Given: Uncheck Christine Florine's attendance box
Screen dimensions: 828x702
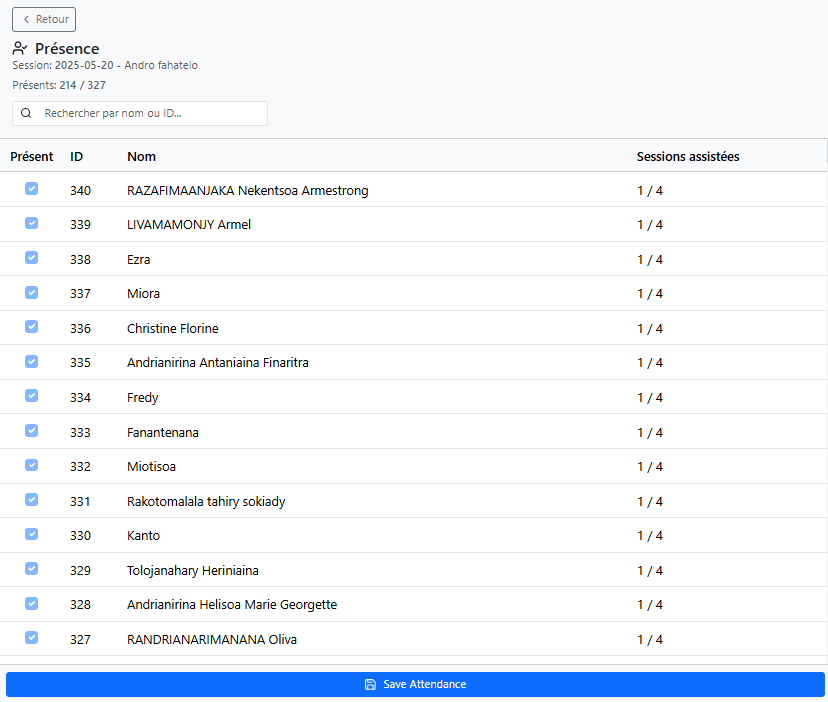Looking at the screenshot, I should 31,327.
